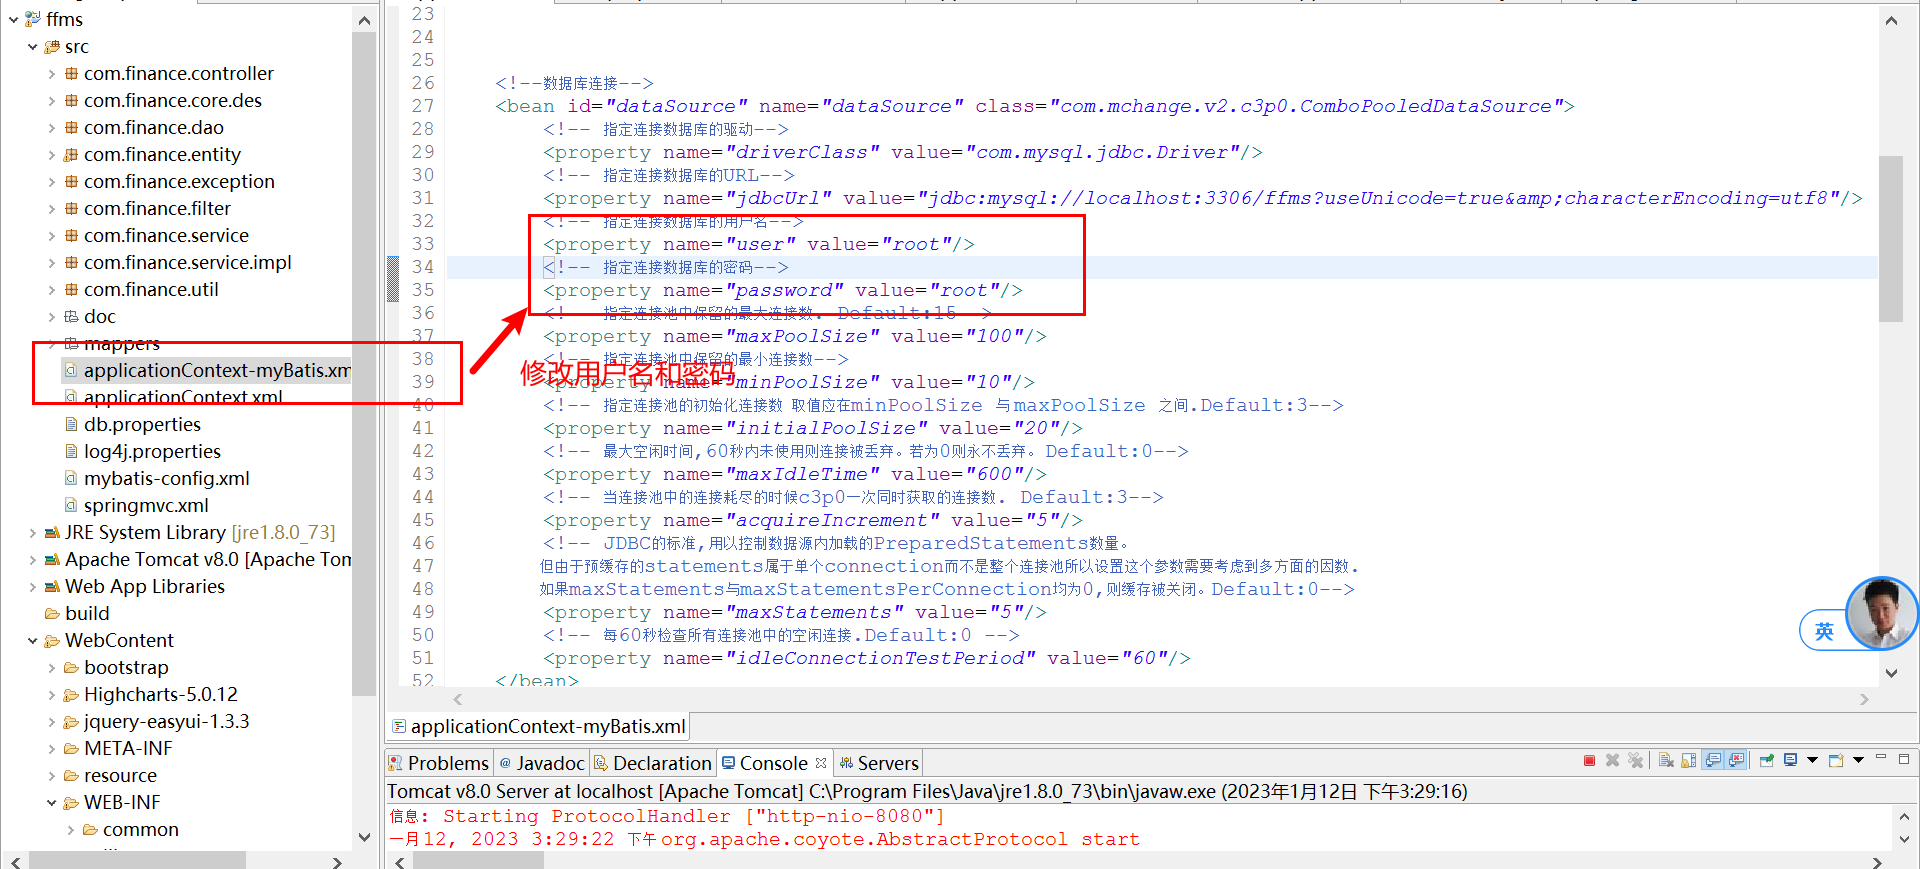Click the jdbcUrl property line
Screen dimensions: 1920x869
click(1202, 198)
